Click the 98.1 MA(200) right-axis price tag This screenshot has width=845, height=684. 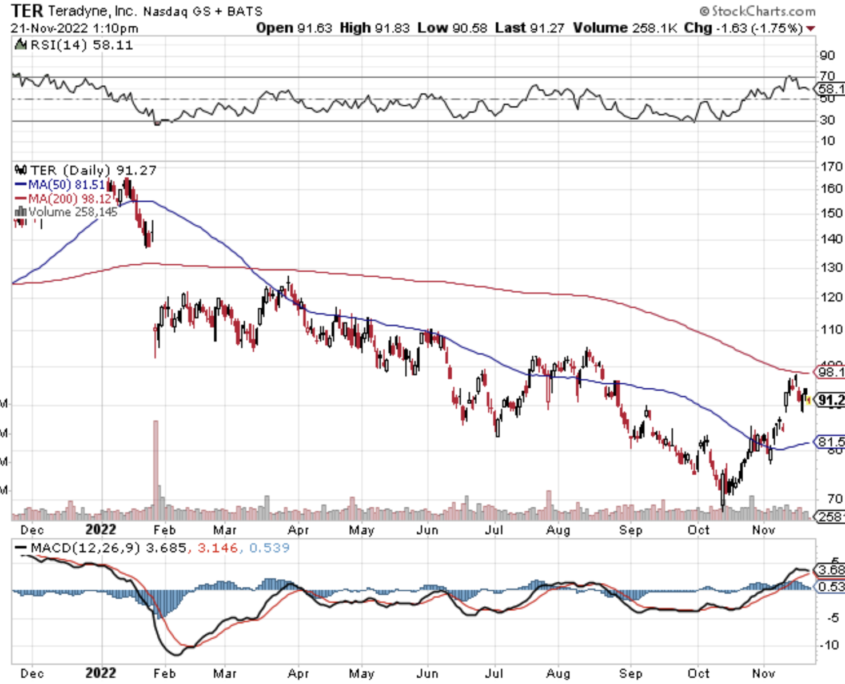(x=830, y=372)
